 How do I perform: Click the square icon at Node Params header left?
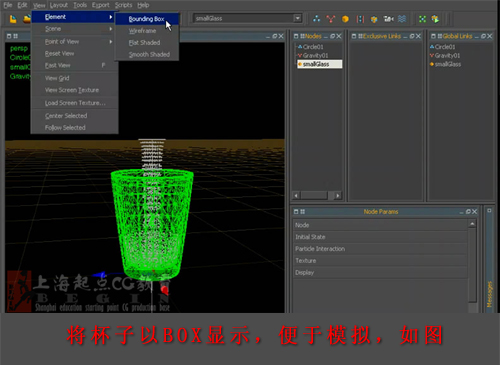[x=296, y=212]
